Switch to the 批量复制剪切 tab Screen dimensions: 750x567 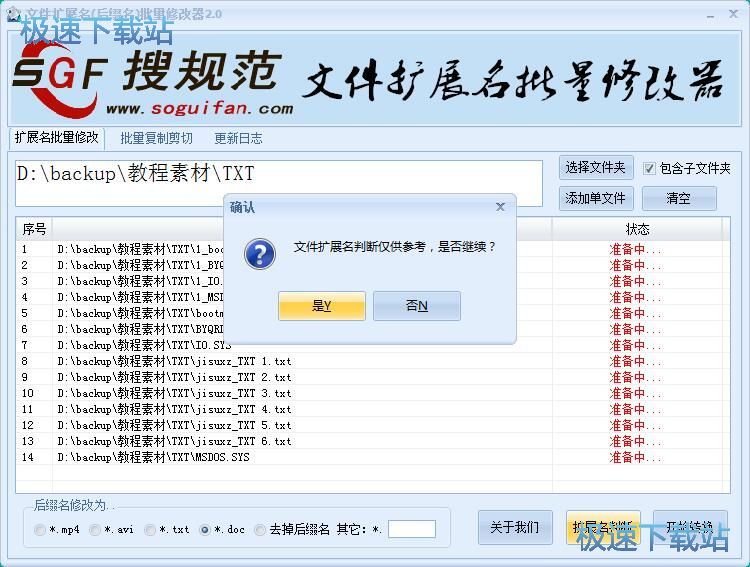click(x=156, y=138)
